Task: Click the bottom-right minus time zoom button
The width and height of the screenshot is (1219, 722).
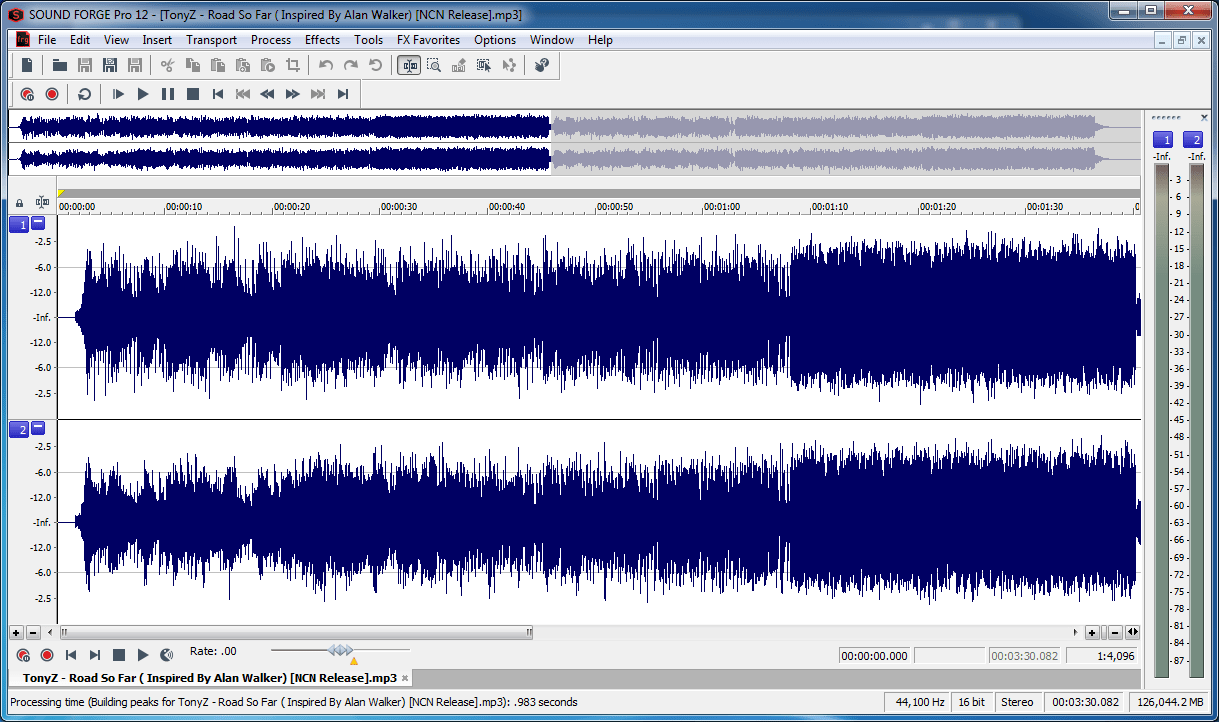Action: (x=1114, y=633)
